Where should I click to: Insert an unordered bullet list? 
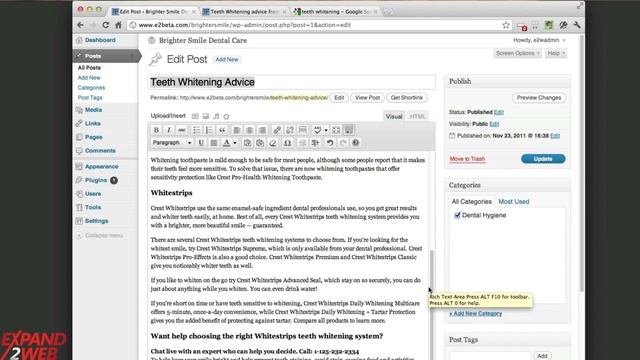click(196, 130)
